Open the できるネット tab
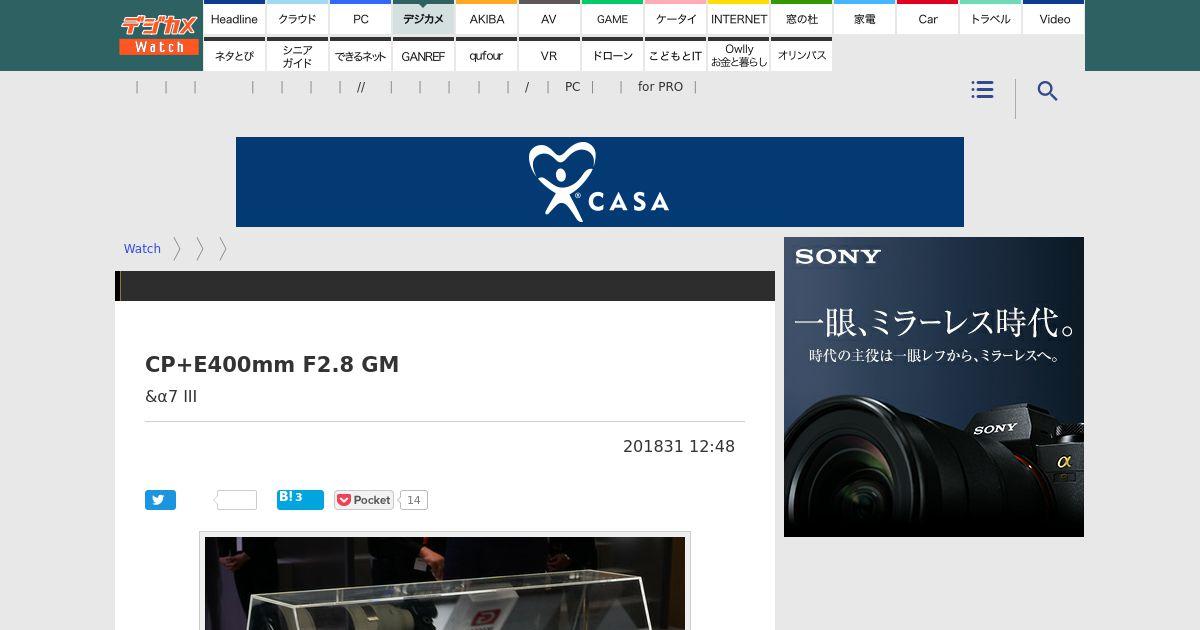The height and width of the screenshot is (630, 1200). 360,55
